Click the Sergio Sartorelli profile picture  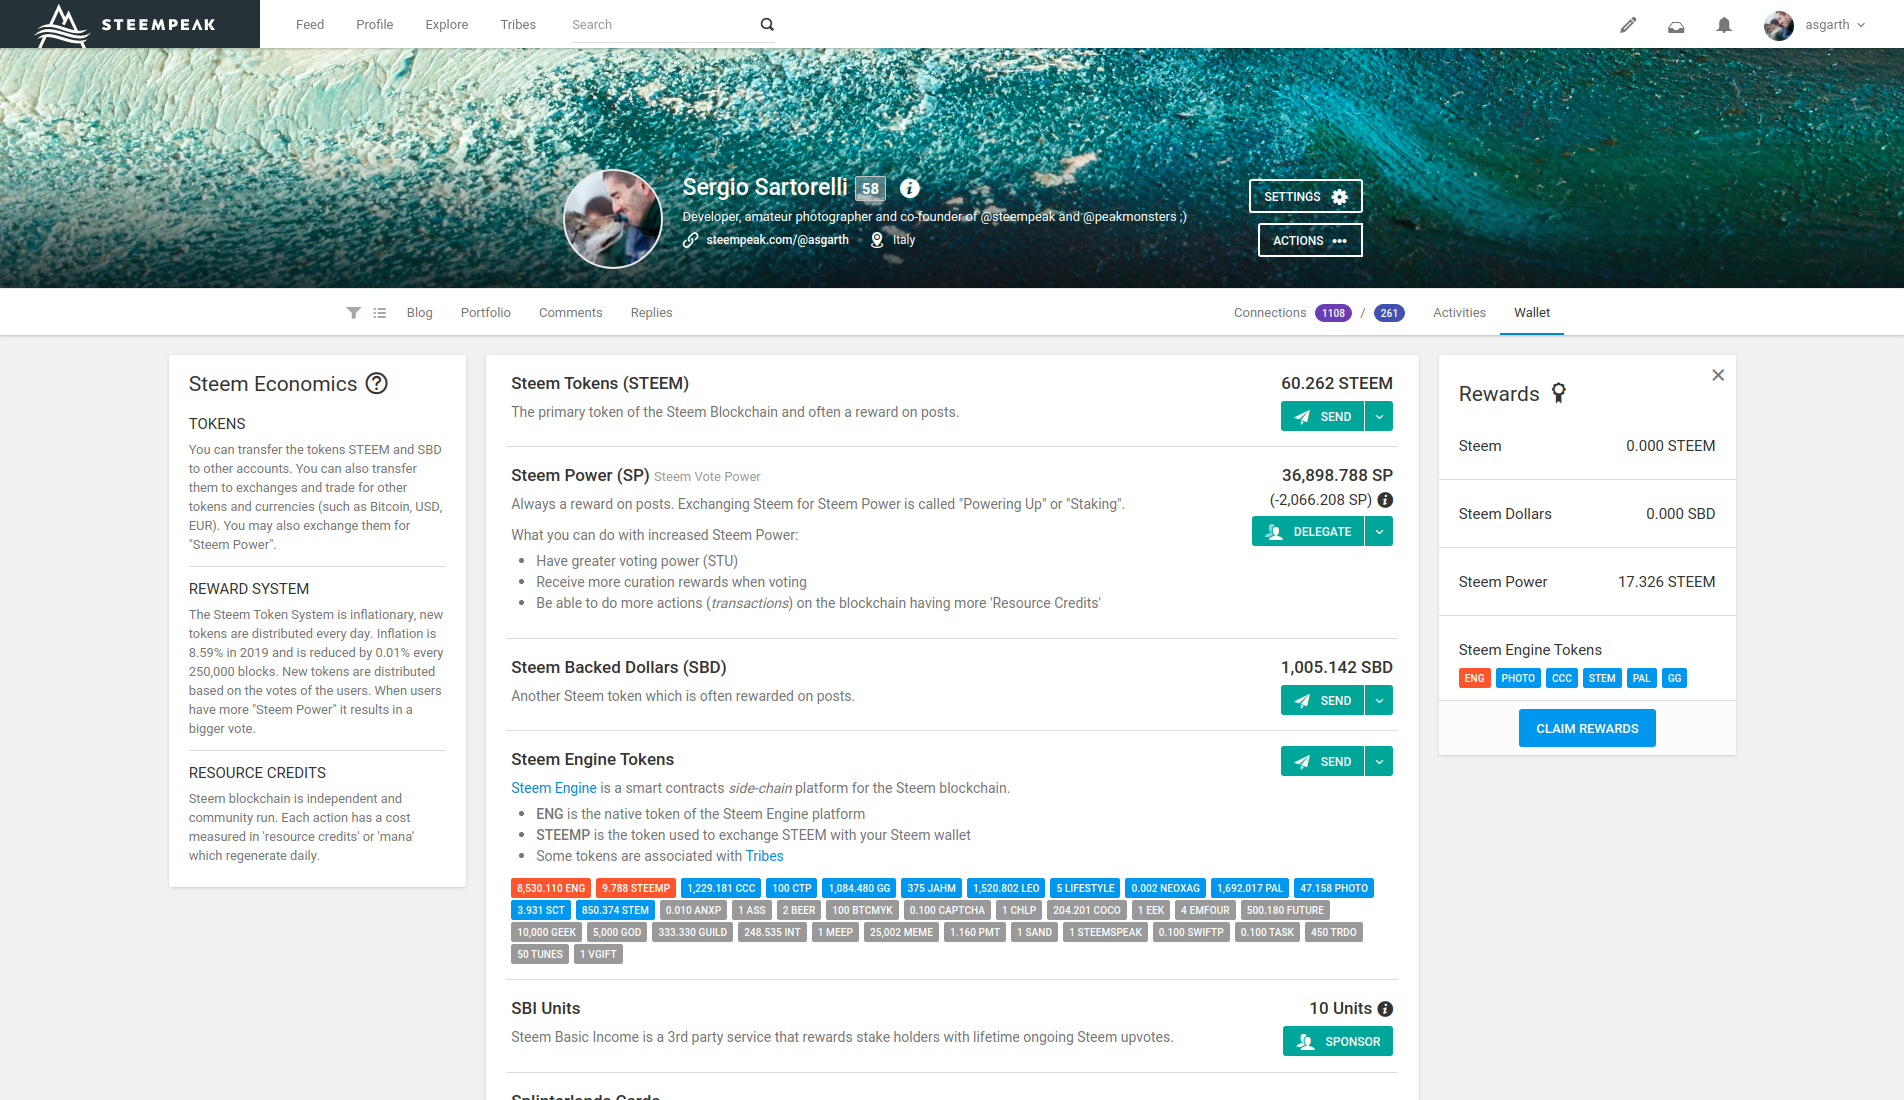(x=613, y=219)
